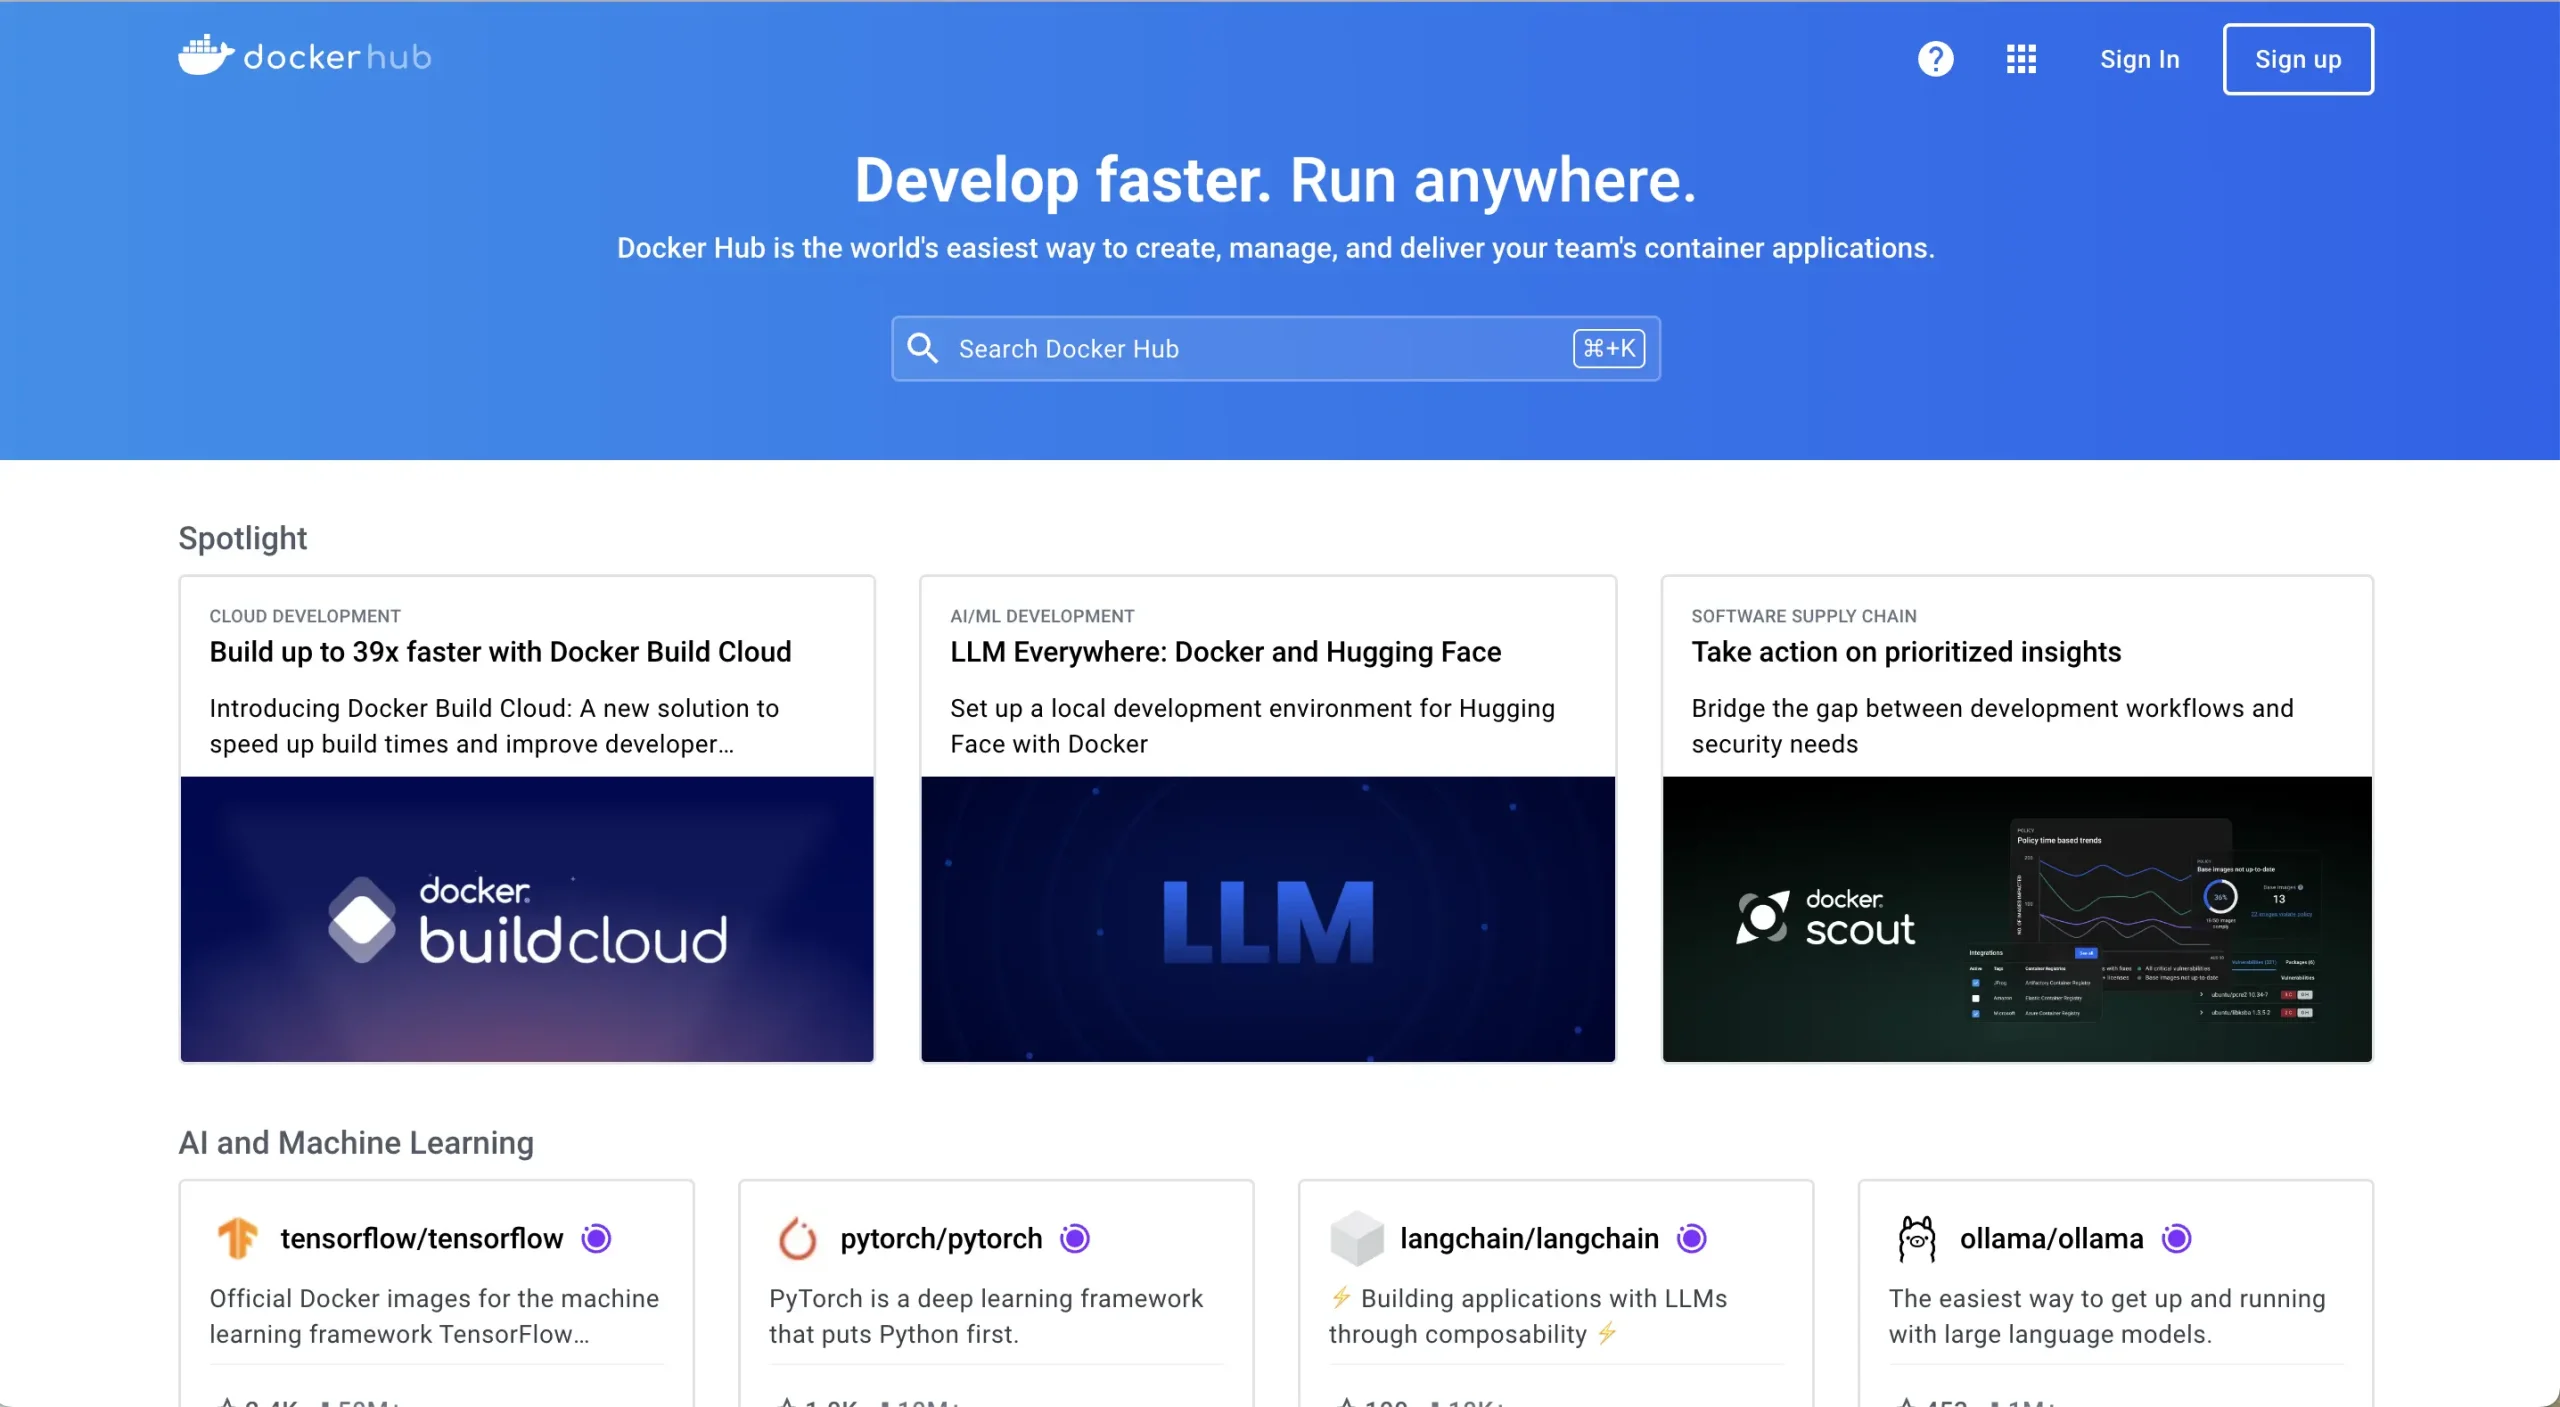Open the langchain/langchain repository
The image size is (2560, 1407).
1529,1238
